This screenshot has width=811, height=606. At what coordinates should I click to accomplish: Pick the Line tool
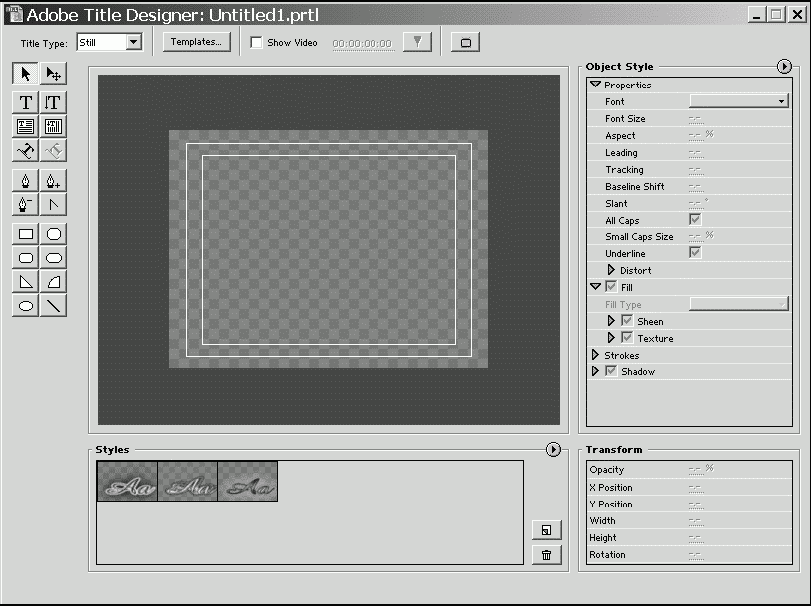[54, 306]
